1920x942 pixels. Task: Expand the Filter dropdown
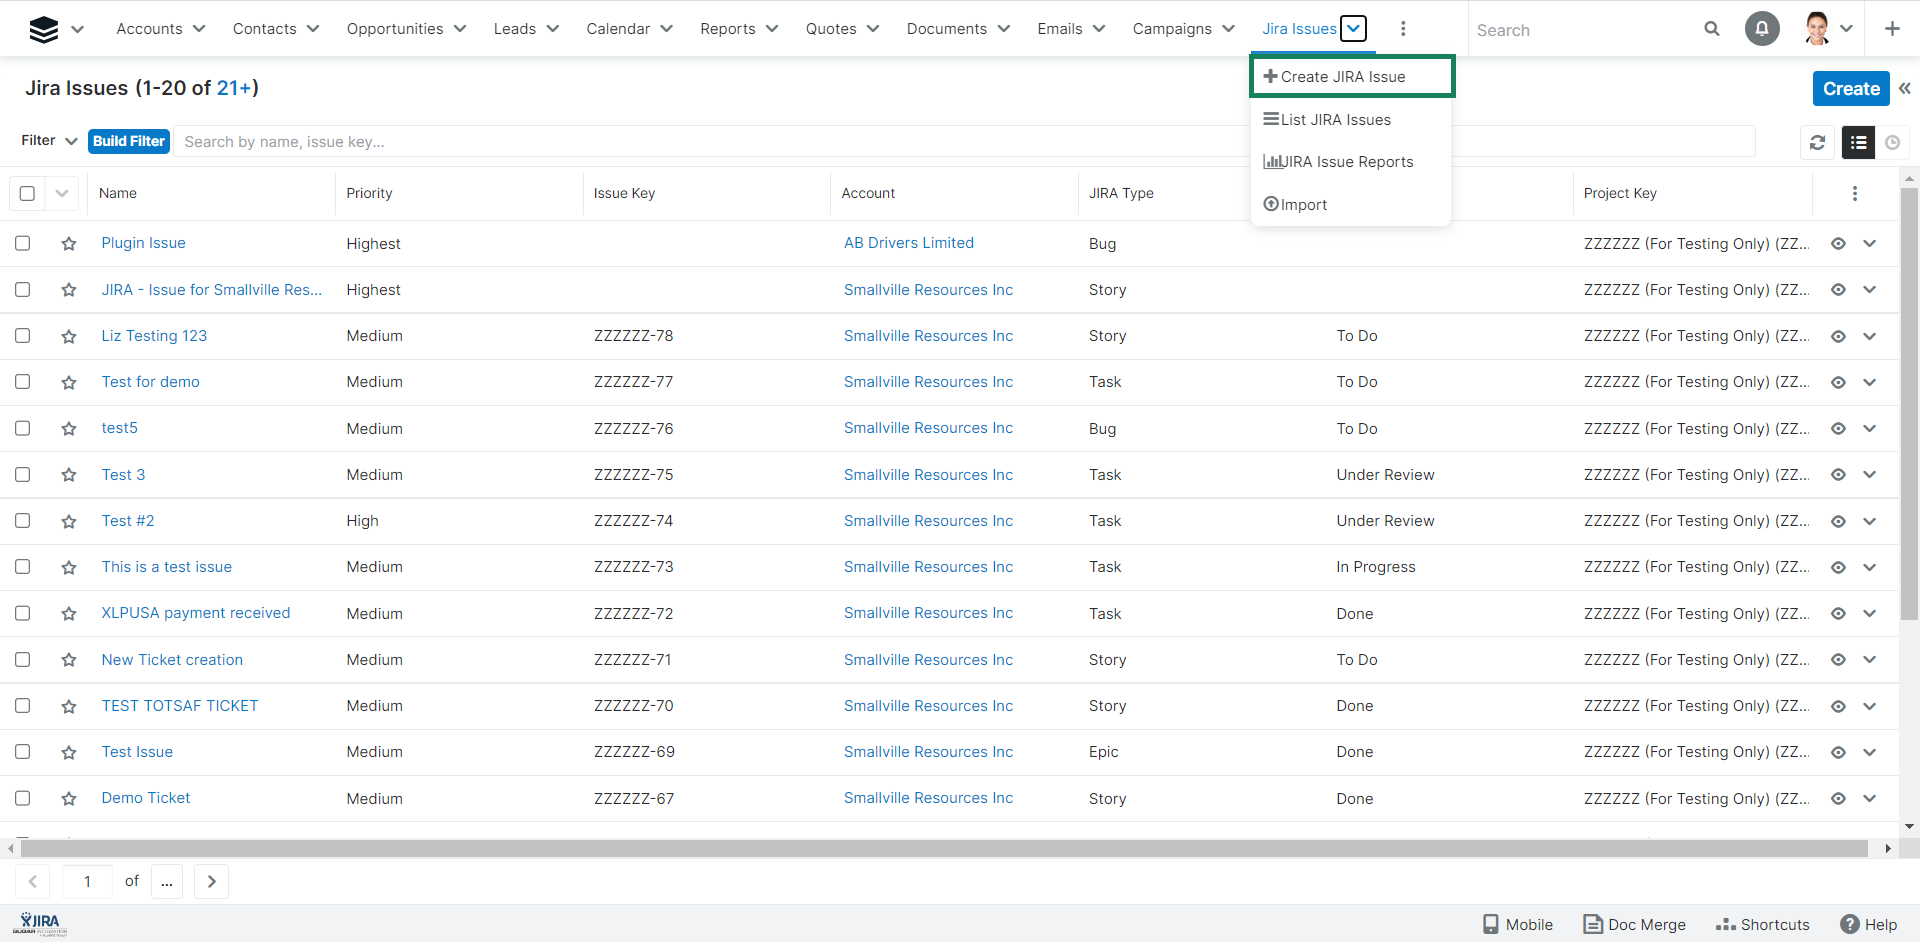click(49, 141)
